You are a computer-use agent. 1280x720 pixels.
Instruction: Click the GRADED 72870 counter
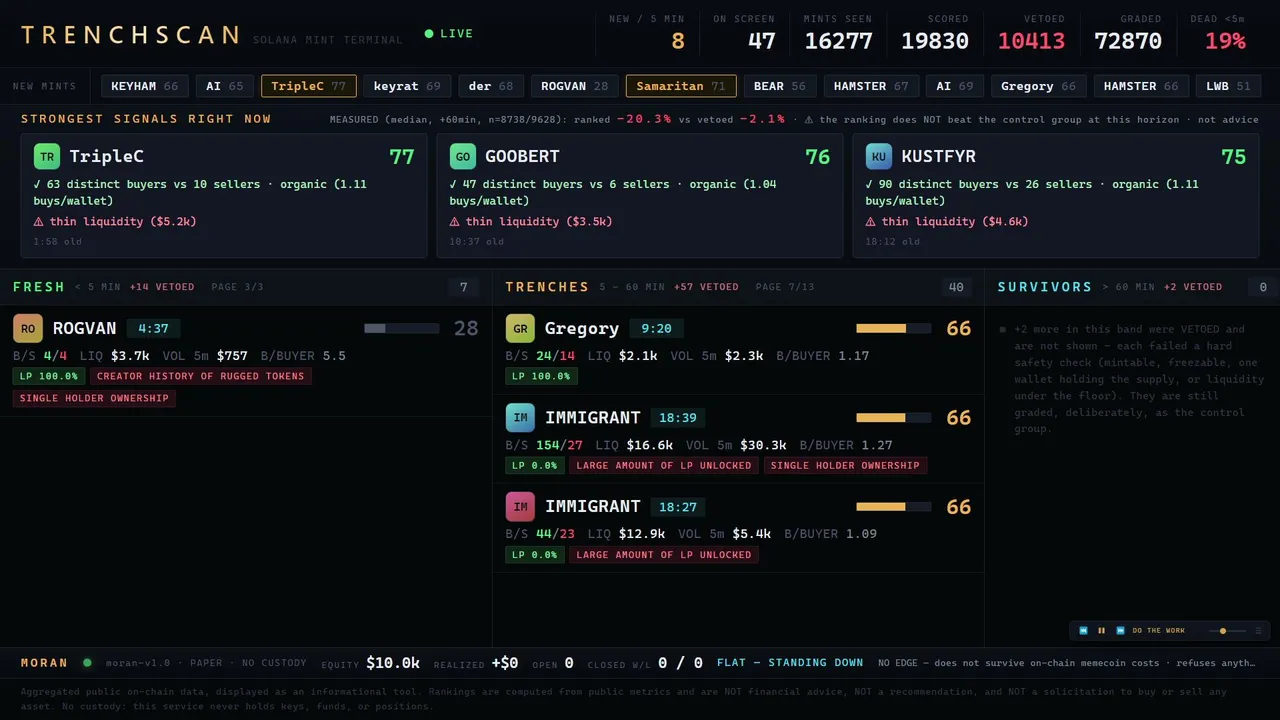coord(1128,33)
